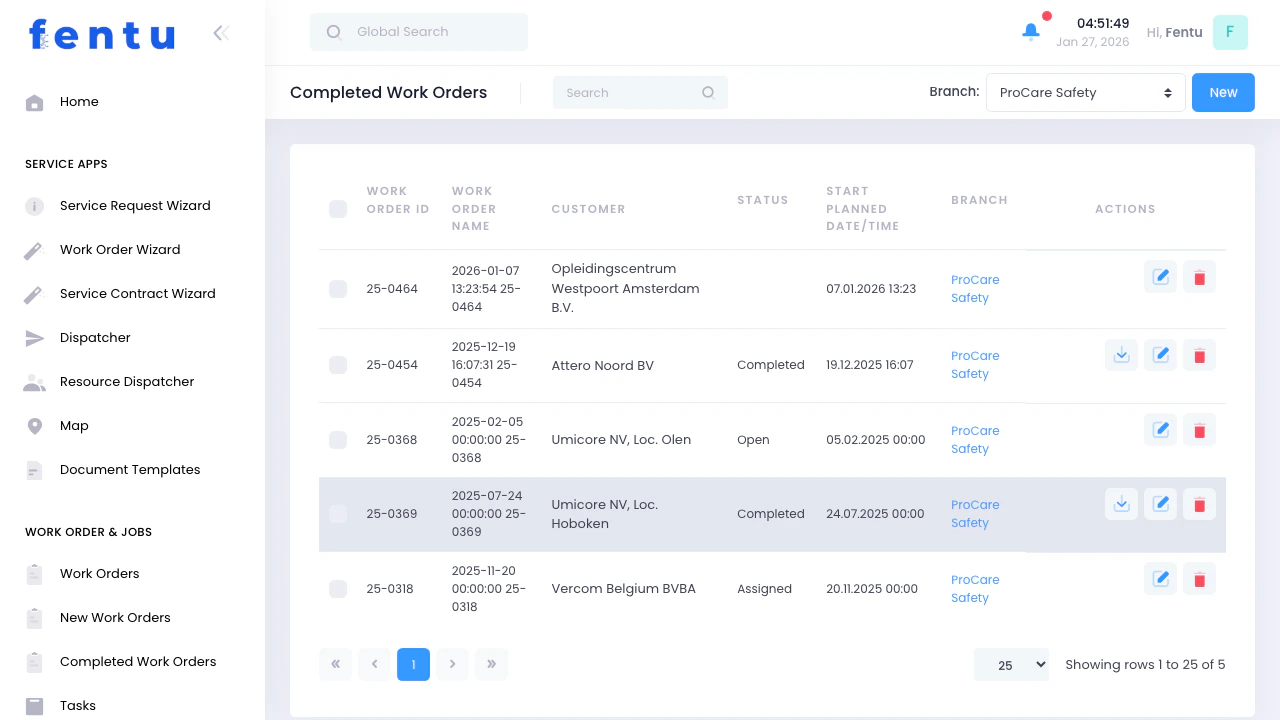
Task: Create a record with the New button
Action: coord(1223,92)
